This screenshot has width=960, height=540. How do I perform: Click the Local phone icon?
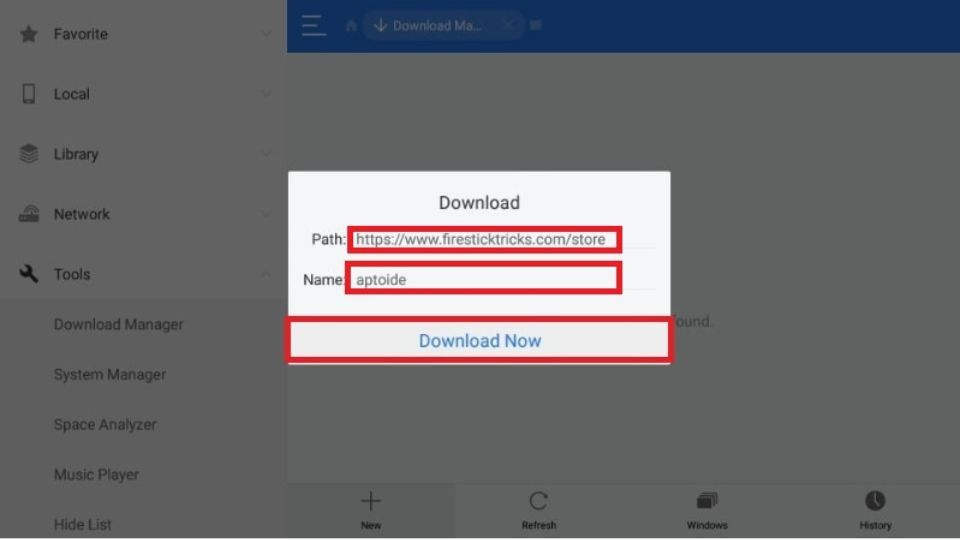click(x=28, y=94)
